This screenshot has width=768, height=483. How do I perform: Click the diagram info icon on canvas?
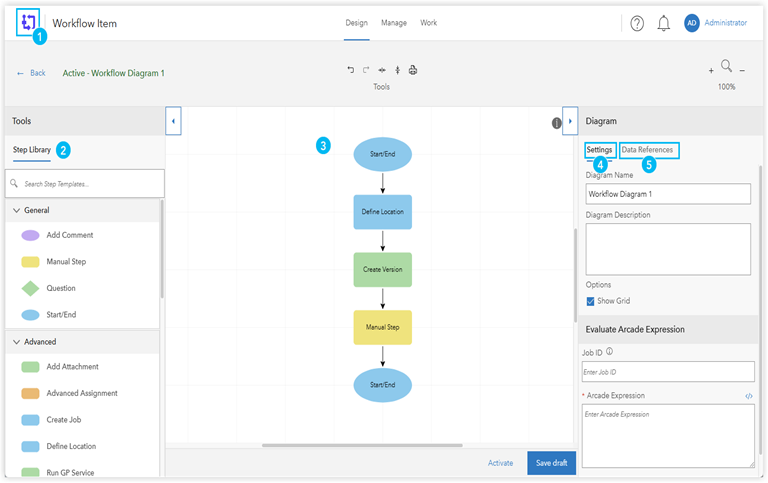pyautogui.click(x=556, y=123)
